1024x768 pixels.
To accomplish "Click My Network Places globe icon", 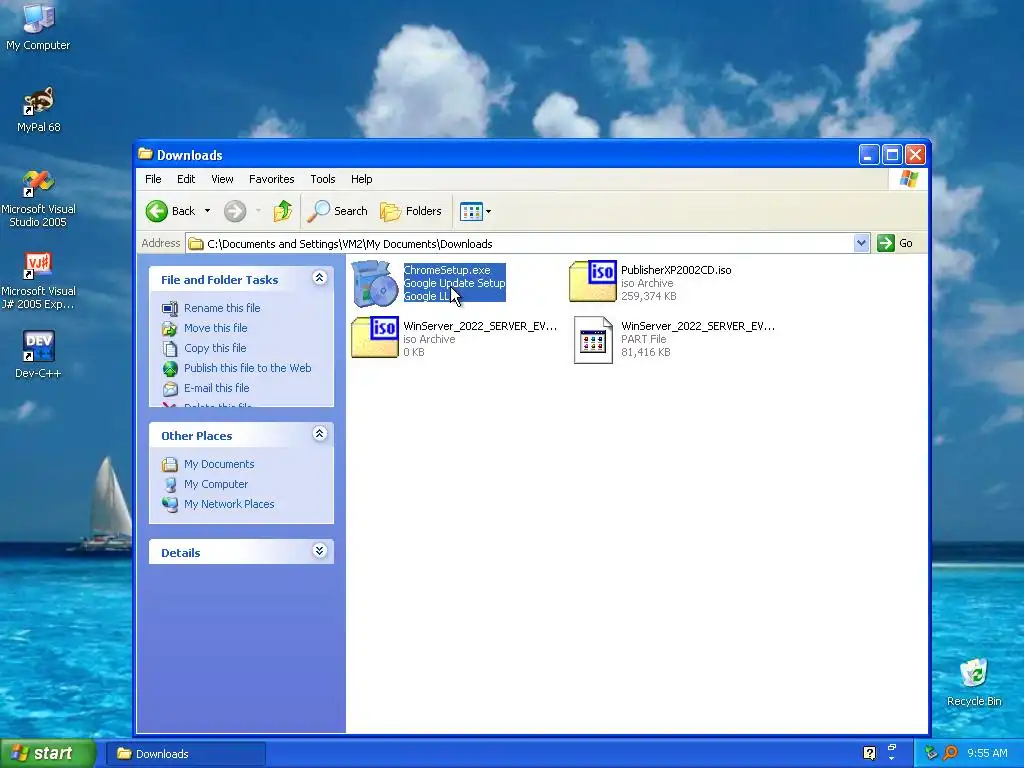I will [x=170, y=504].
